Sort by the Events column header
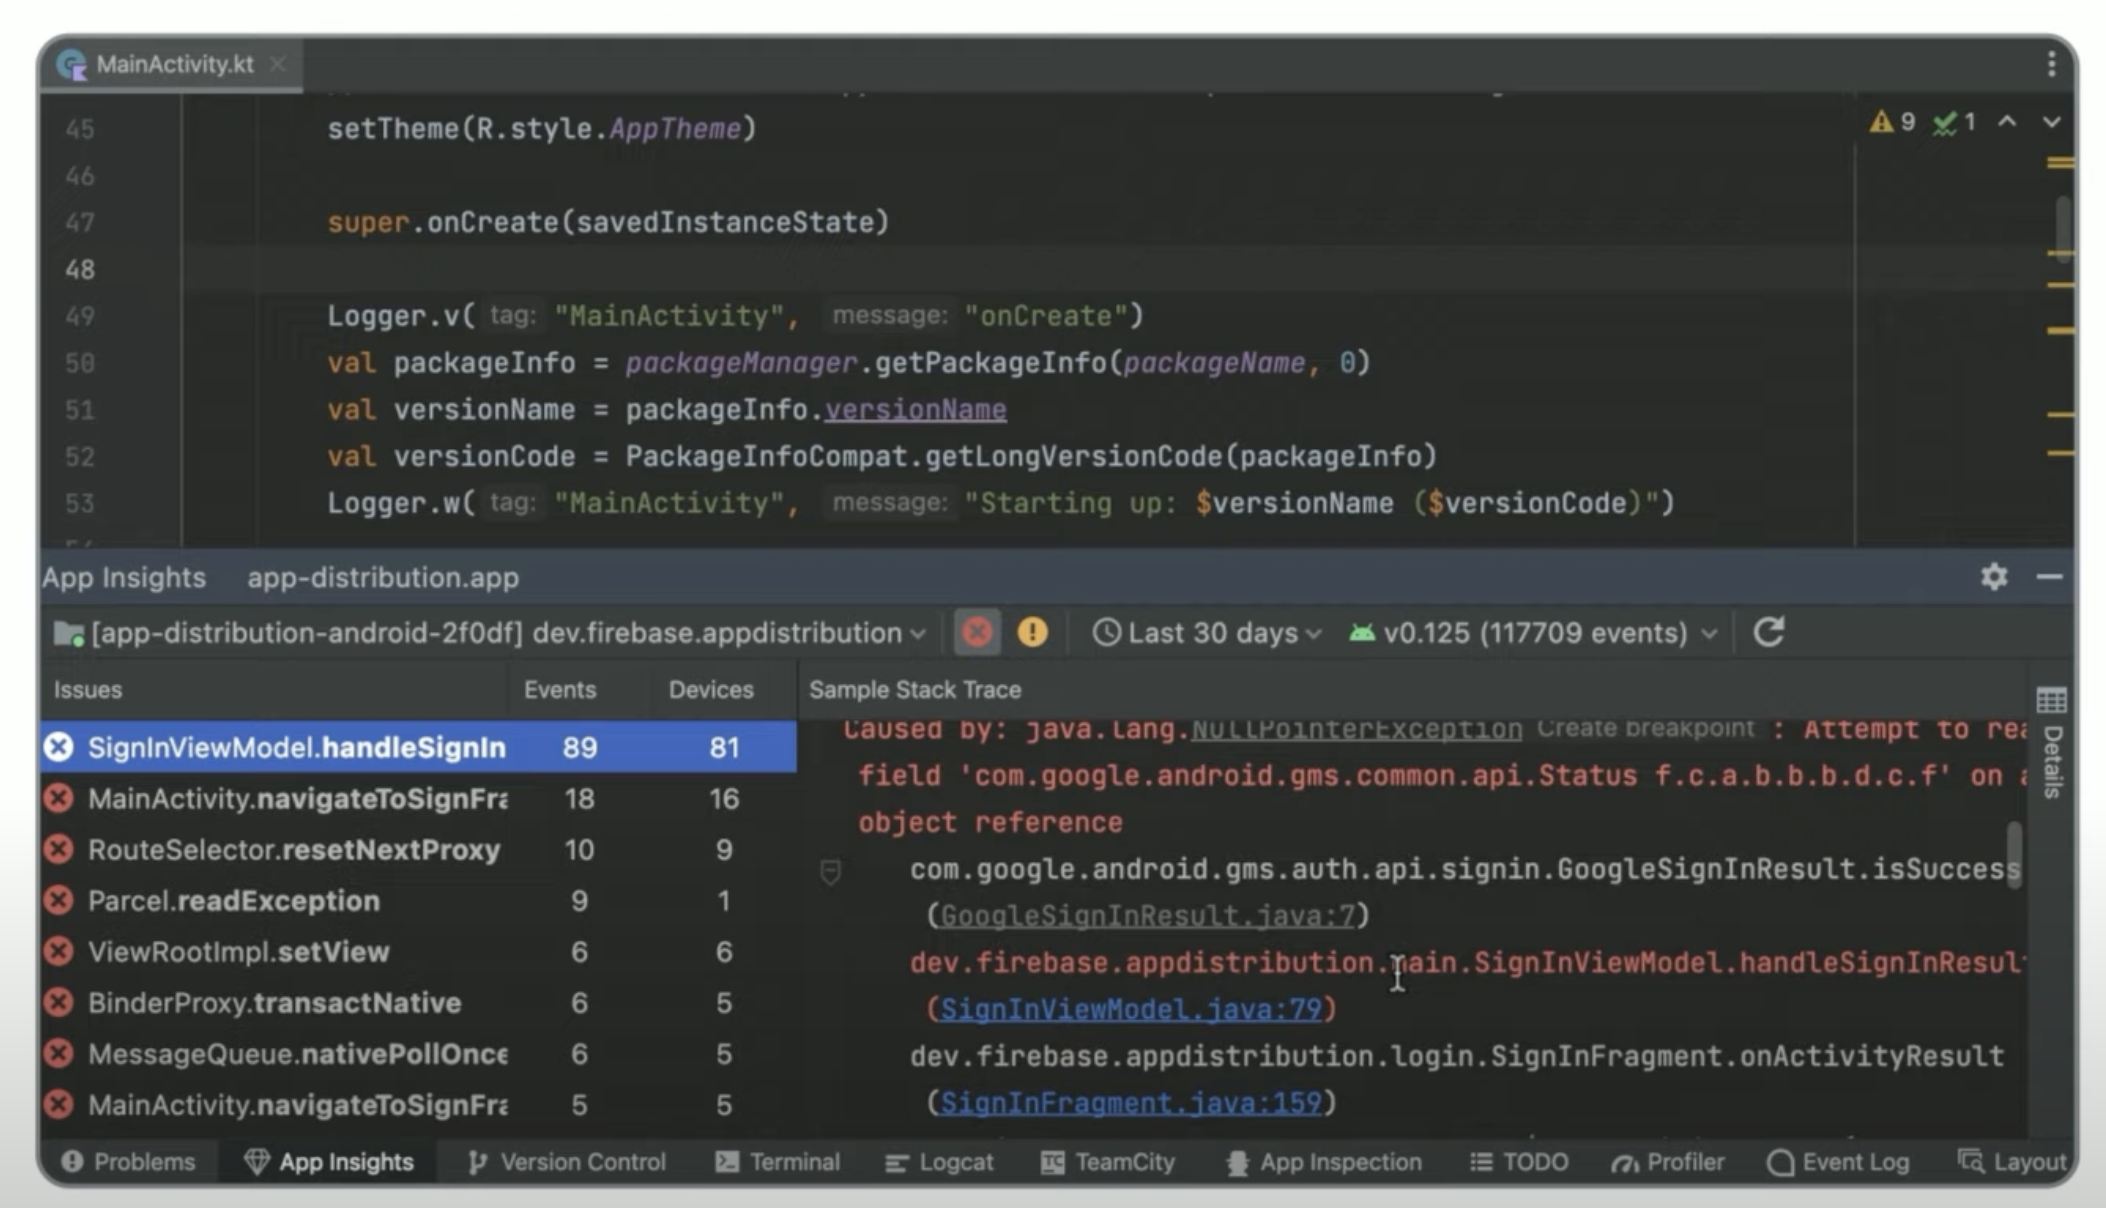 coord(560,690)
